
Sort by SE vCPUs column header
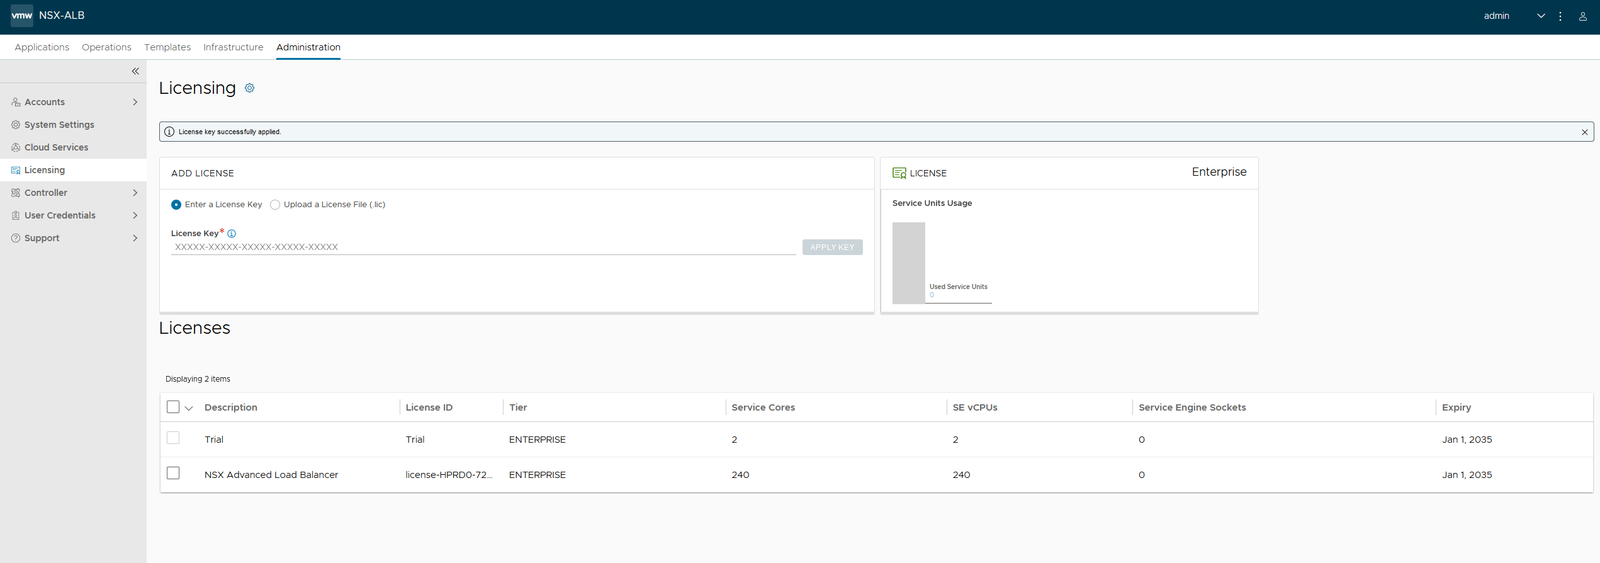(x=975, y=407)
